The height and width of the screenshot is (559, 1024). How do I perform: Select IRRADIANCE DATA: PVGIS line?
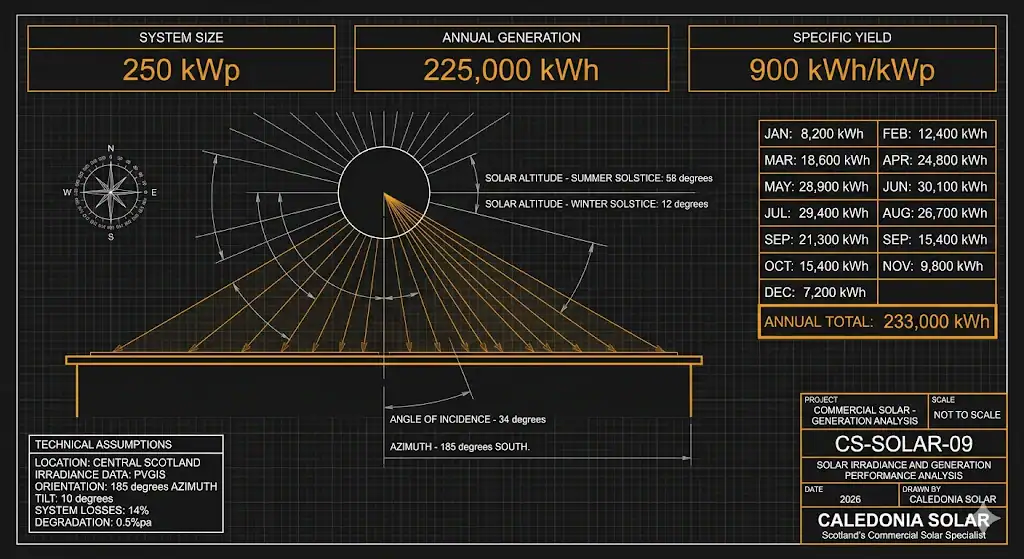click(100, 475)
